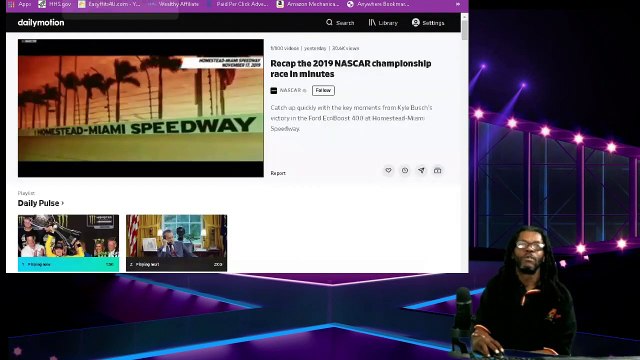
Task: Click the page scrollbar thumb
Action: (x=464, y=30)
